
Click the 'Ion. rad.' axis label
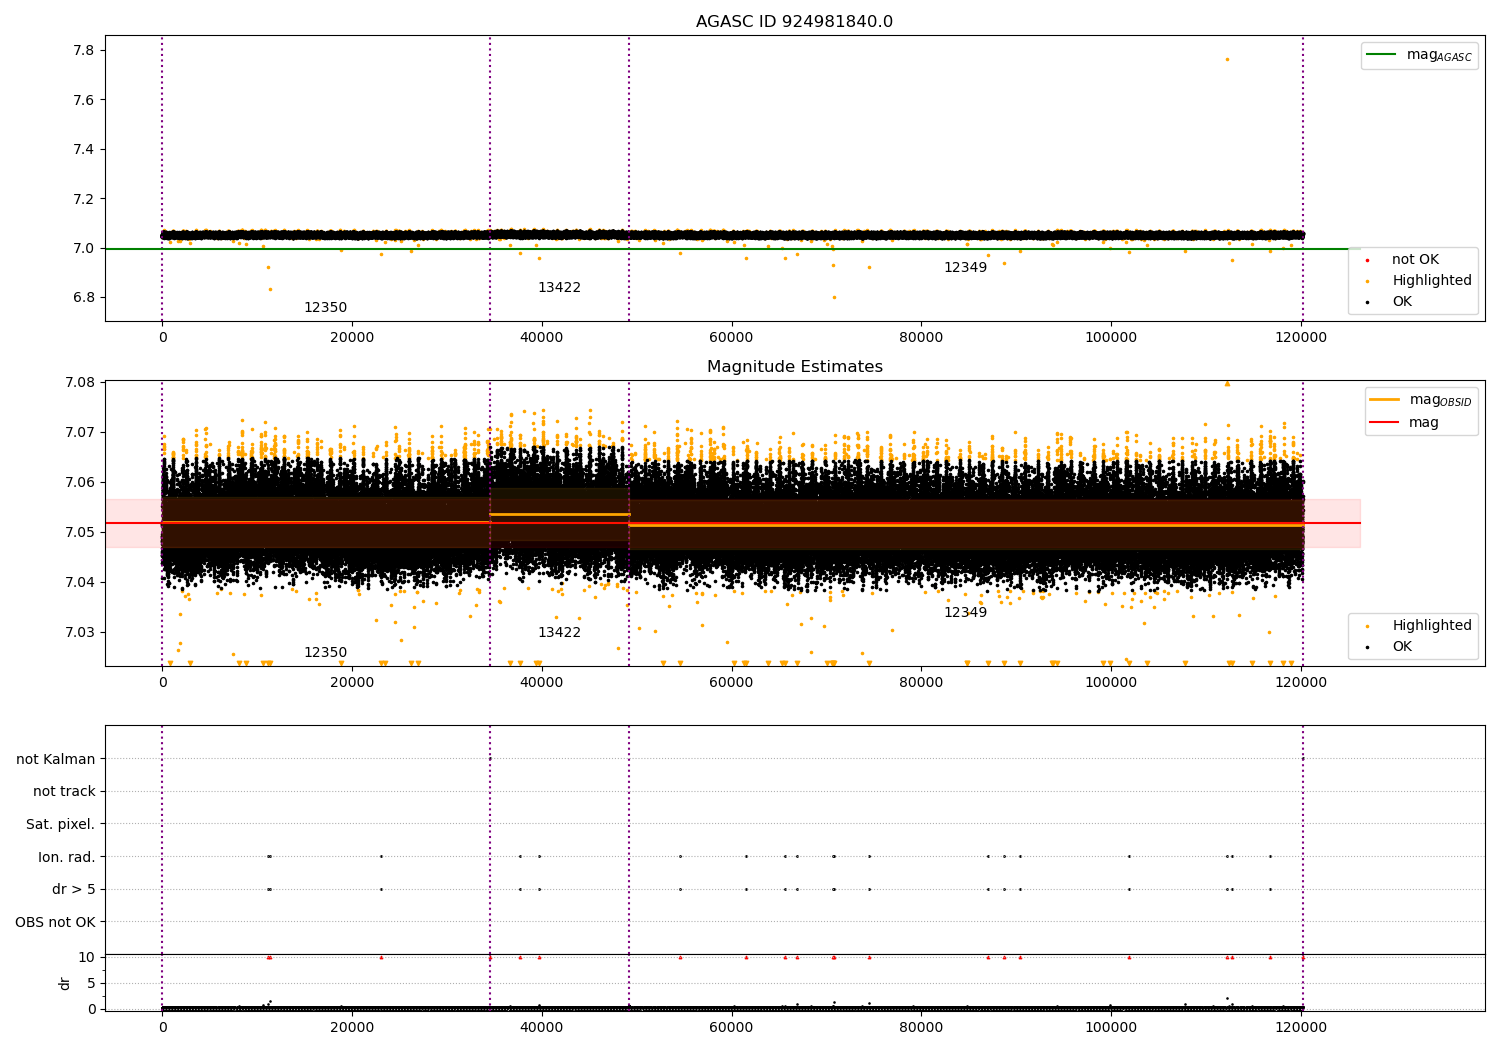[67, 857]
